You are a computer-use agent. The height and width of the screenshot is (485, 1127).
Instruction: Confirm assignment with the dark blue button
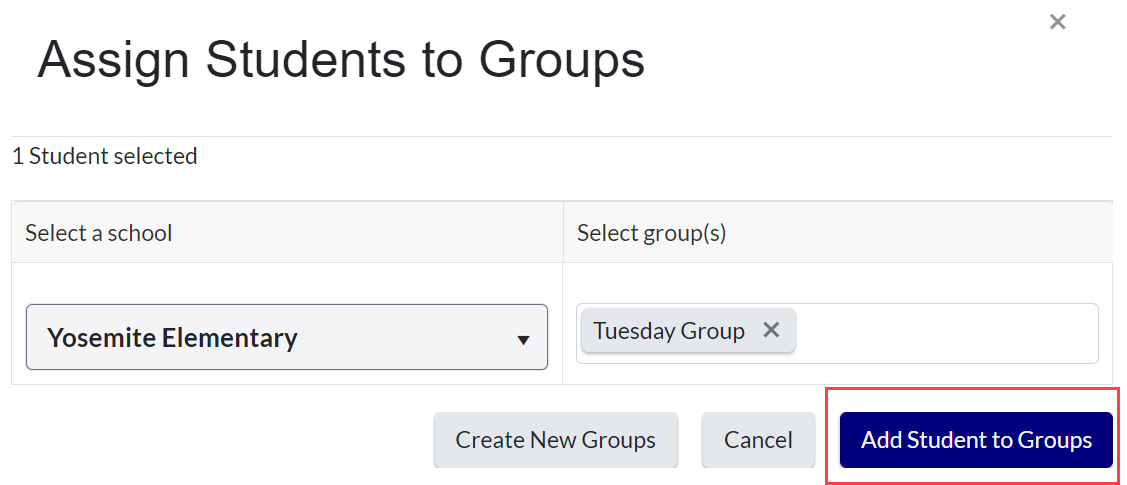976,440
